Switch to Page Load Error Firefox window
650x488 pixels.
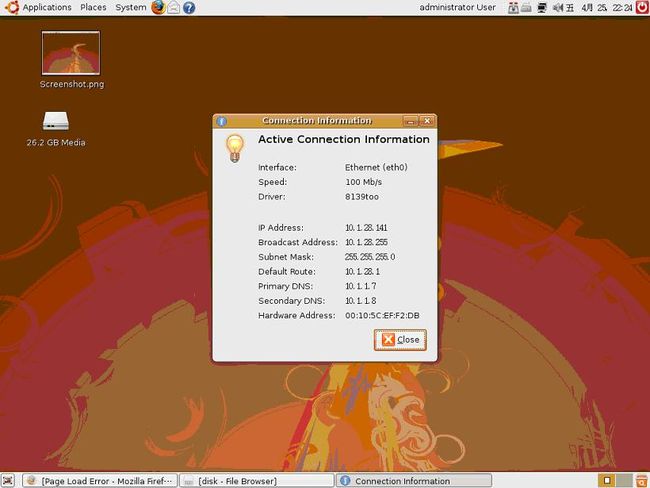pyautogui.click(x=99, y=481)
